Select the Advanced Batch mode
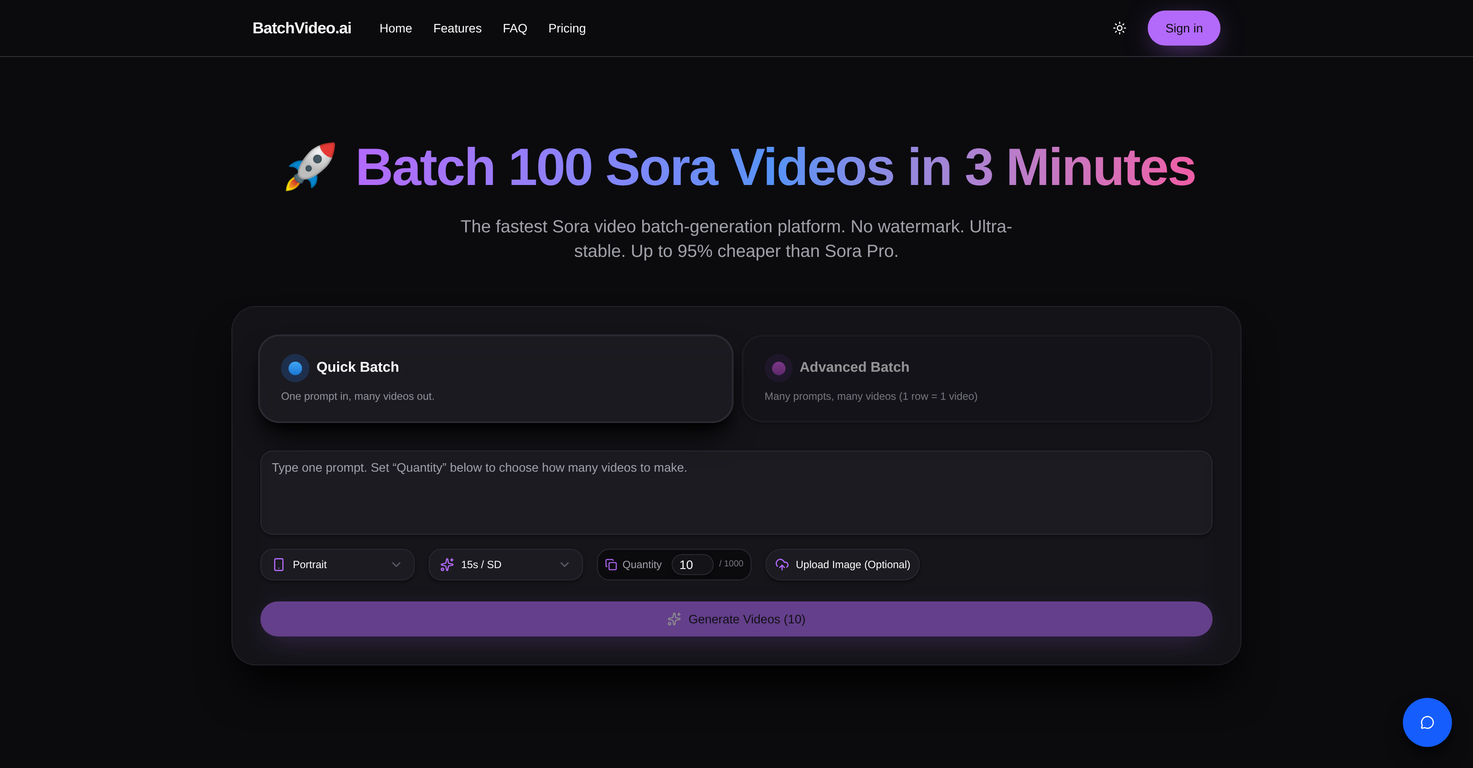1473x768 pixels. click(976, 378)
